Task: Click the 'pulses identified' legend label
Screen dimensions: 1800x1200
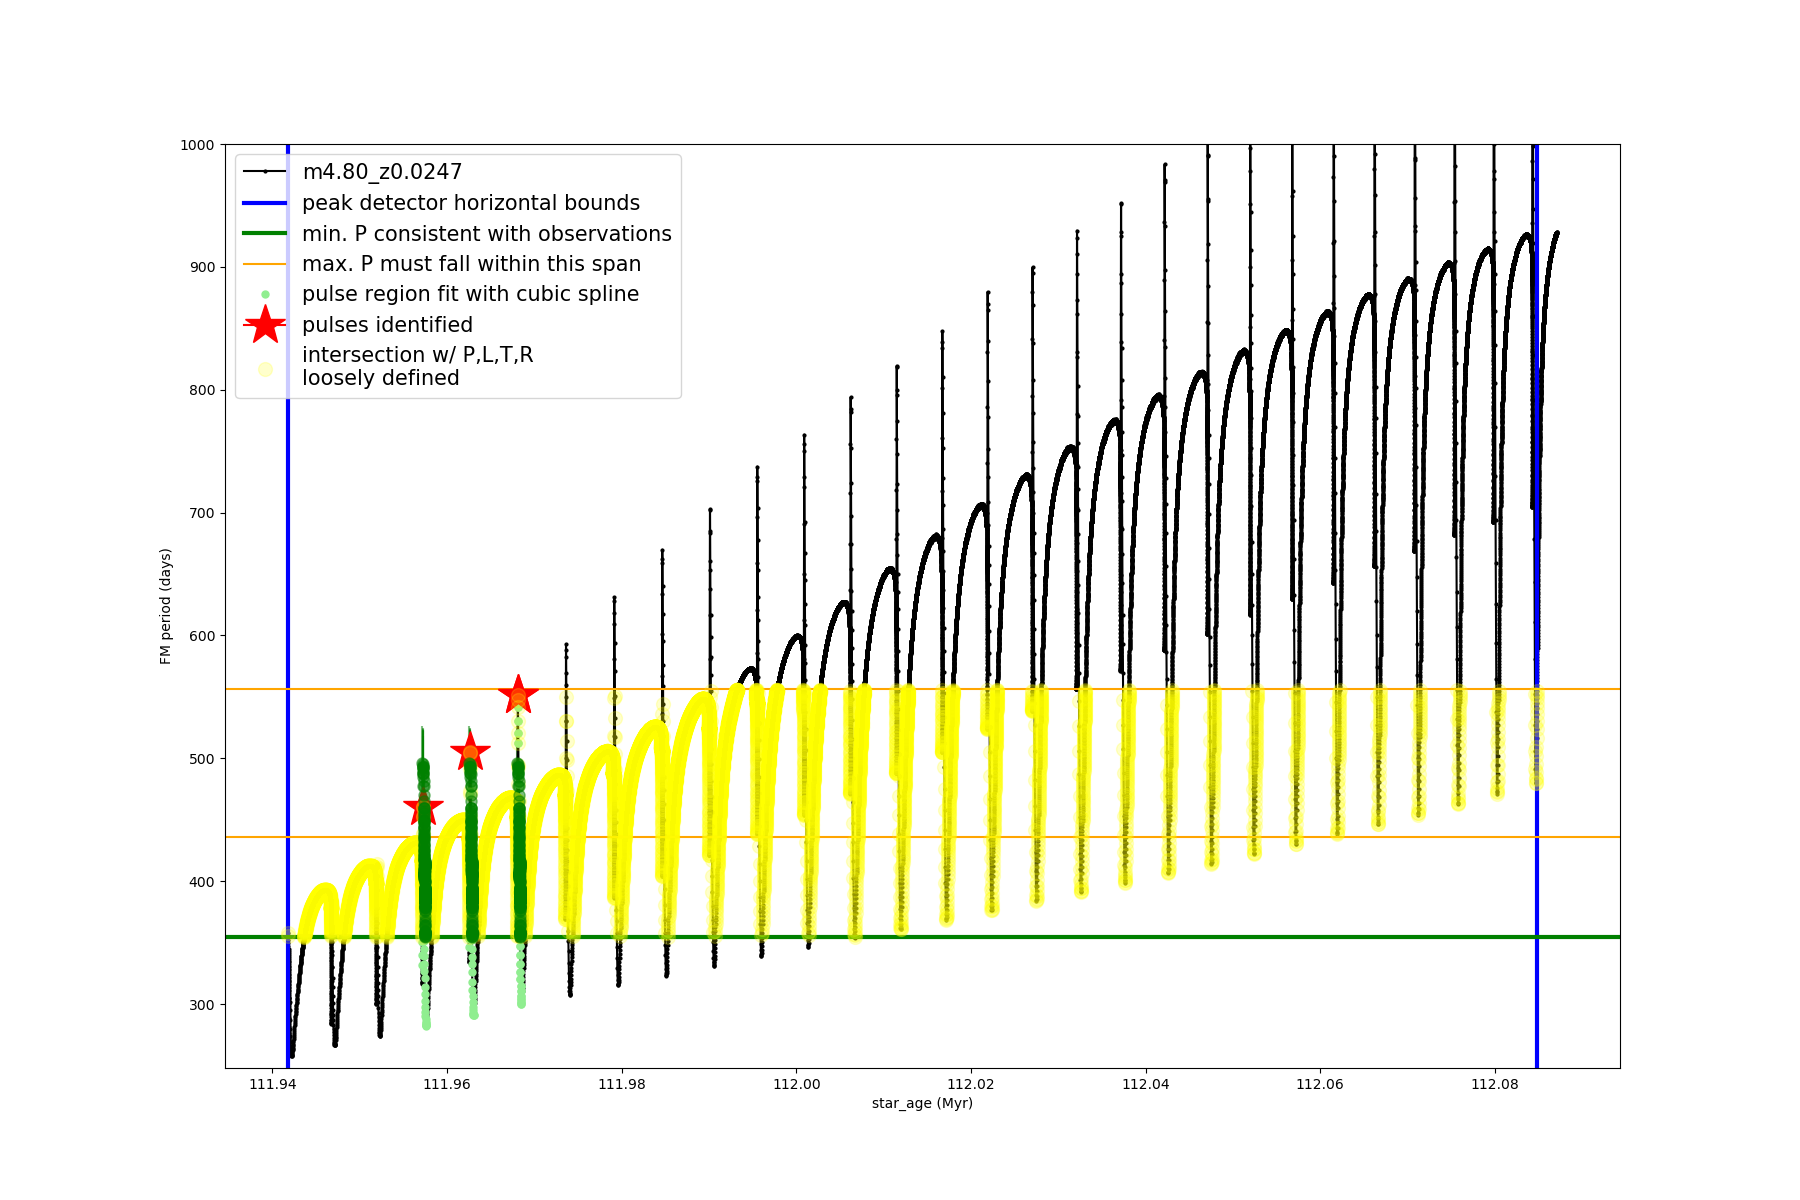Action: 387,325
